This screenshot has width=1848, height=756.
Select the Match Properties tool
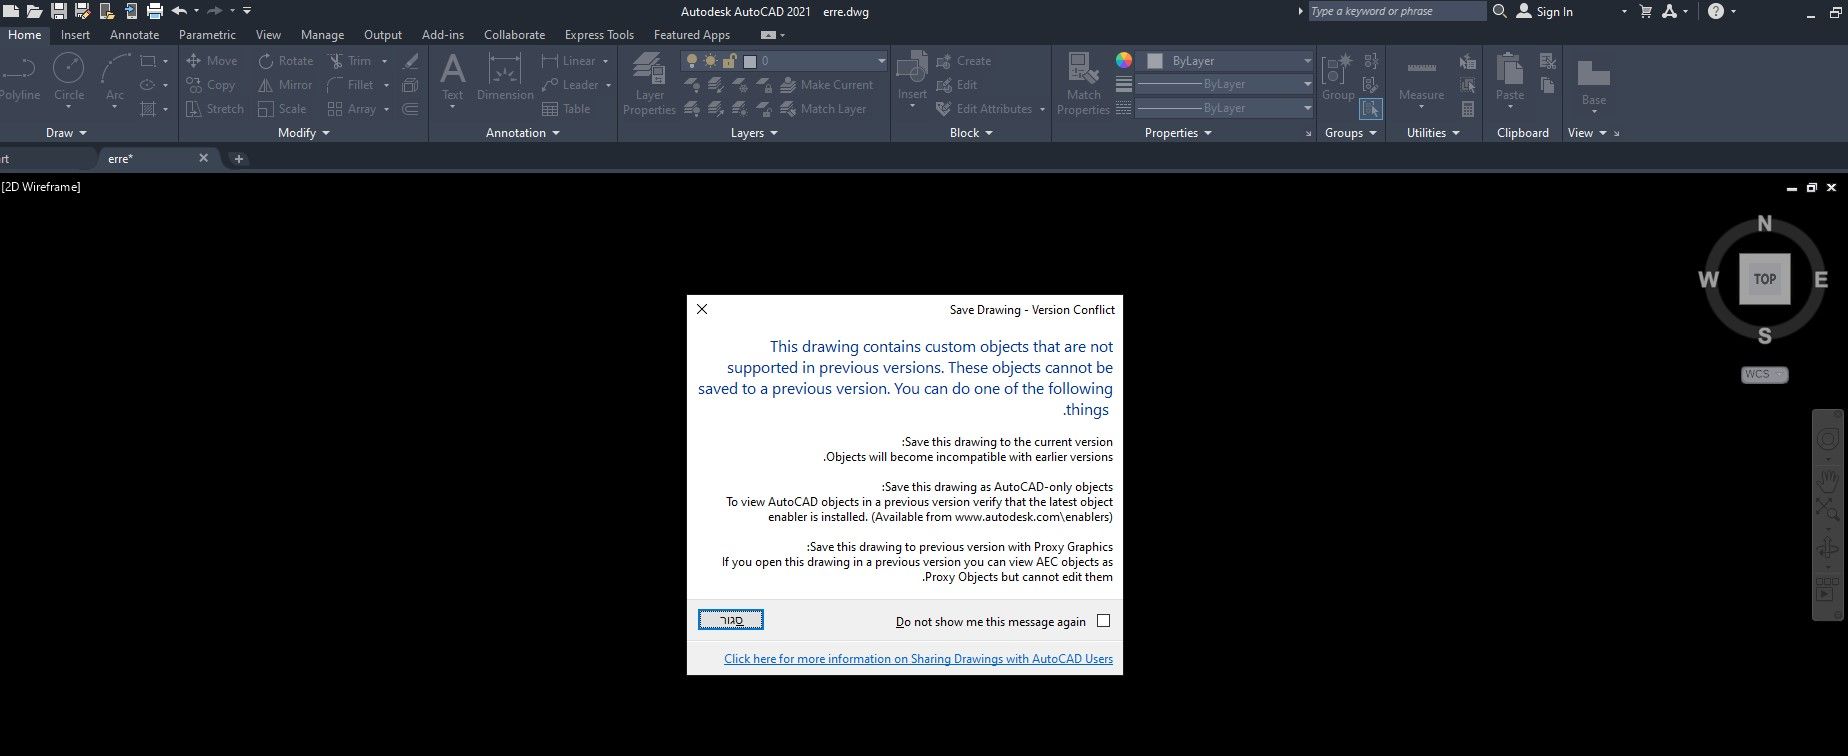(1083, 84)
